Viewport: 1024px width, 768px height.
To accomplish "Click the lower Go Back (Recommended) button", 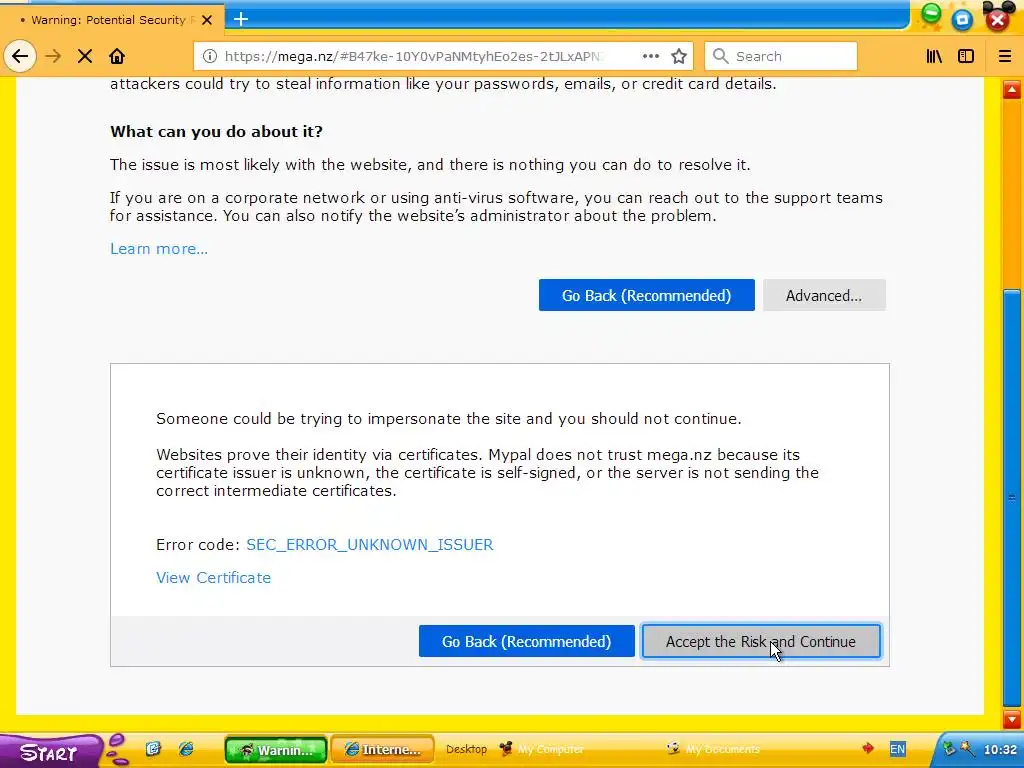I will tap(526, 641).
